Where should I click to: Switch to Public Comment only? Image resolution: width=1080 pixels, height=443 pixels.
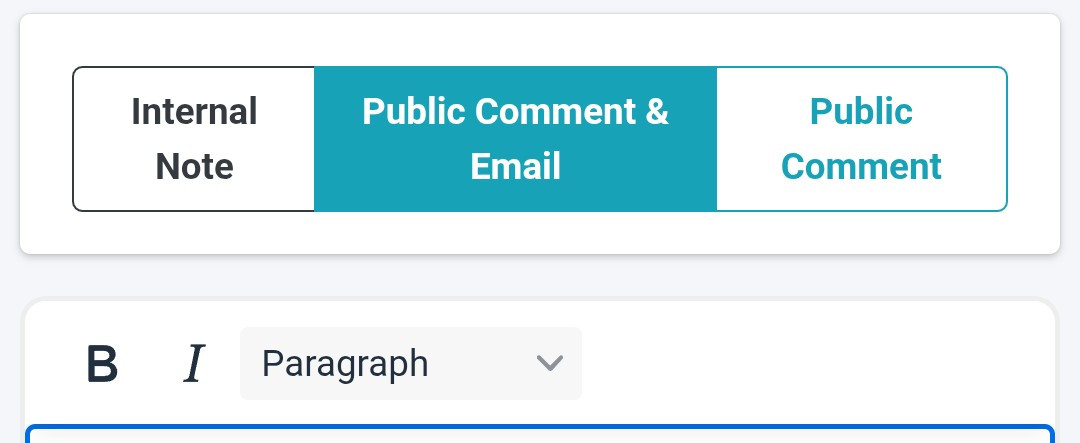861,139
